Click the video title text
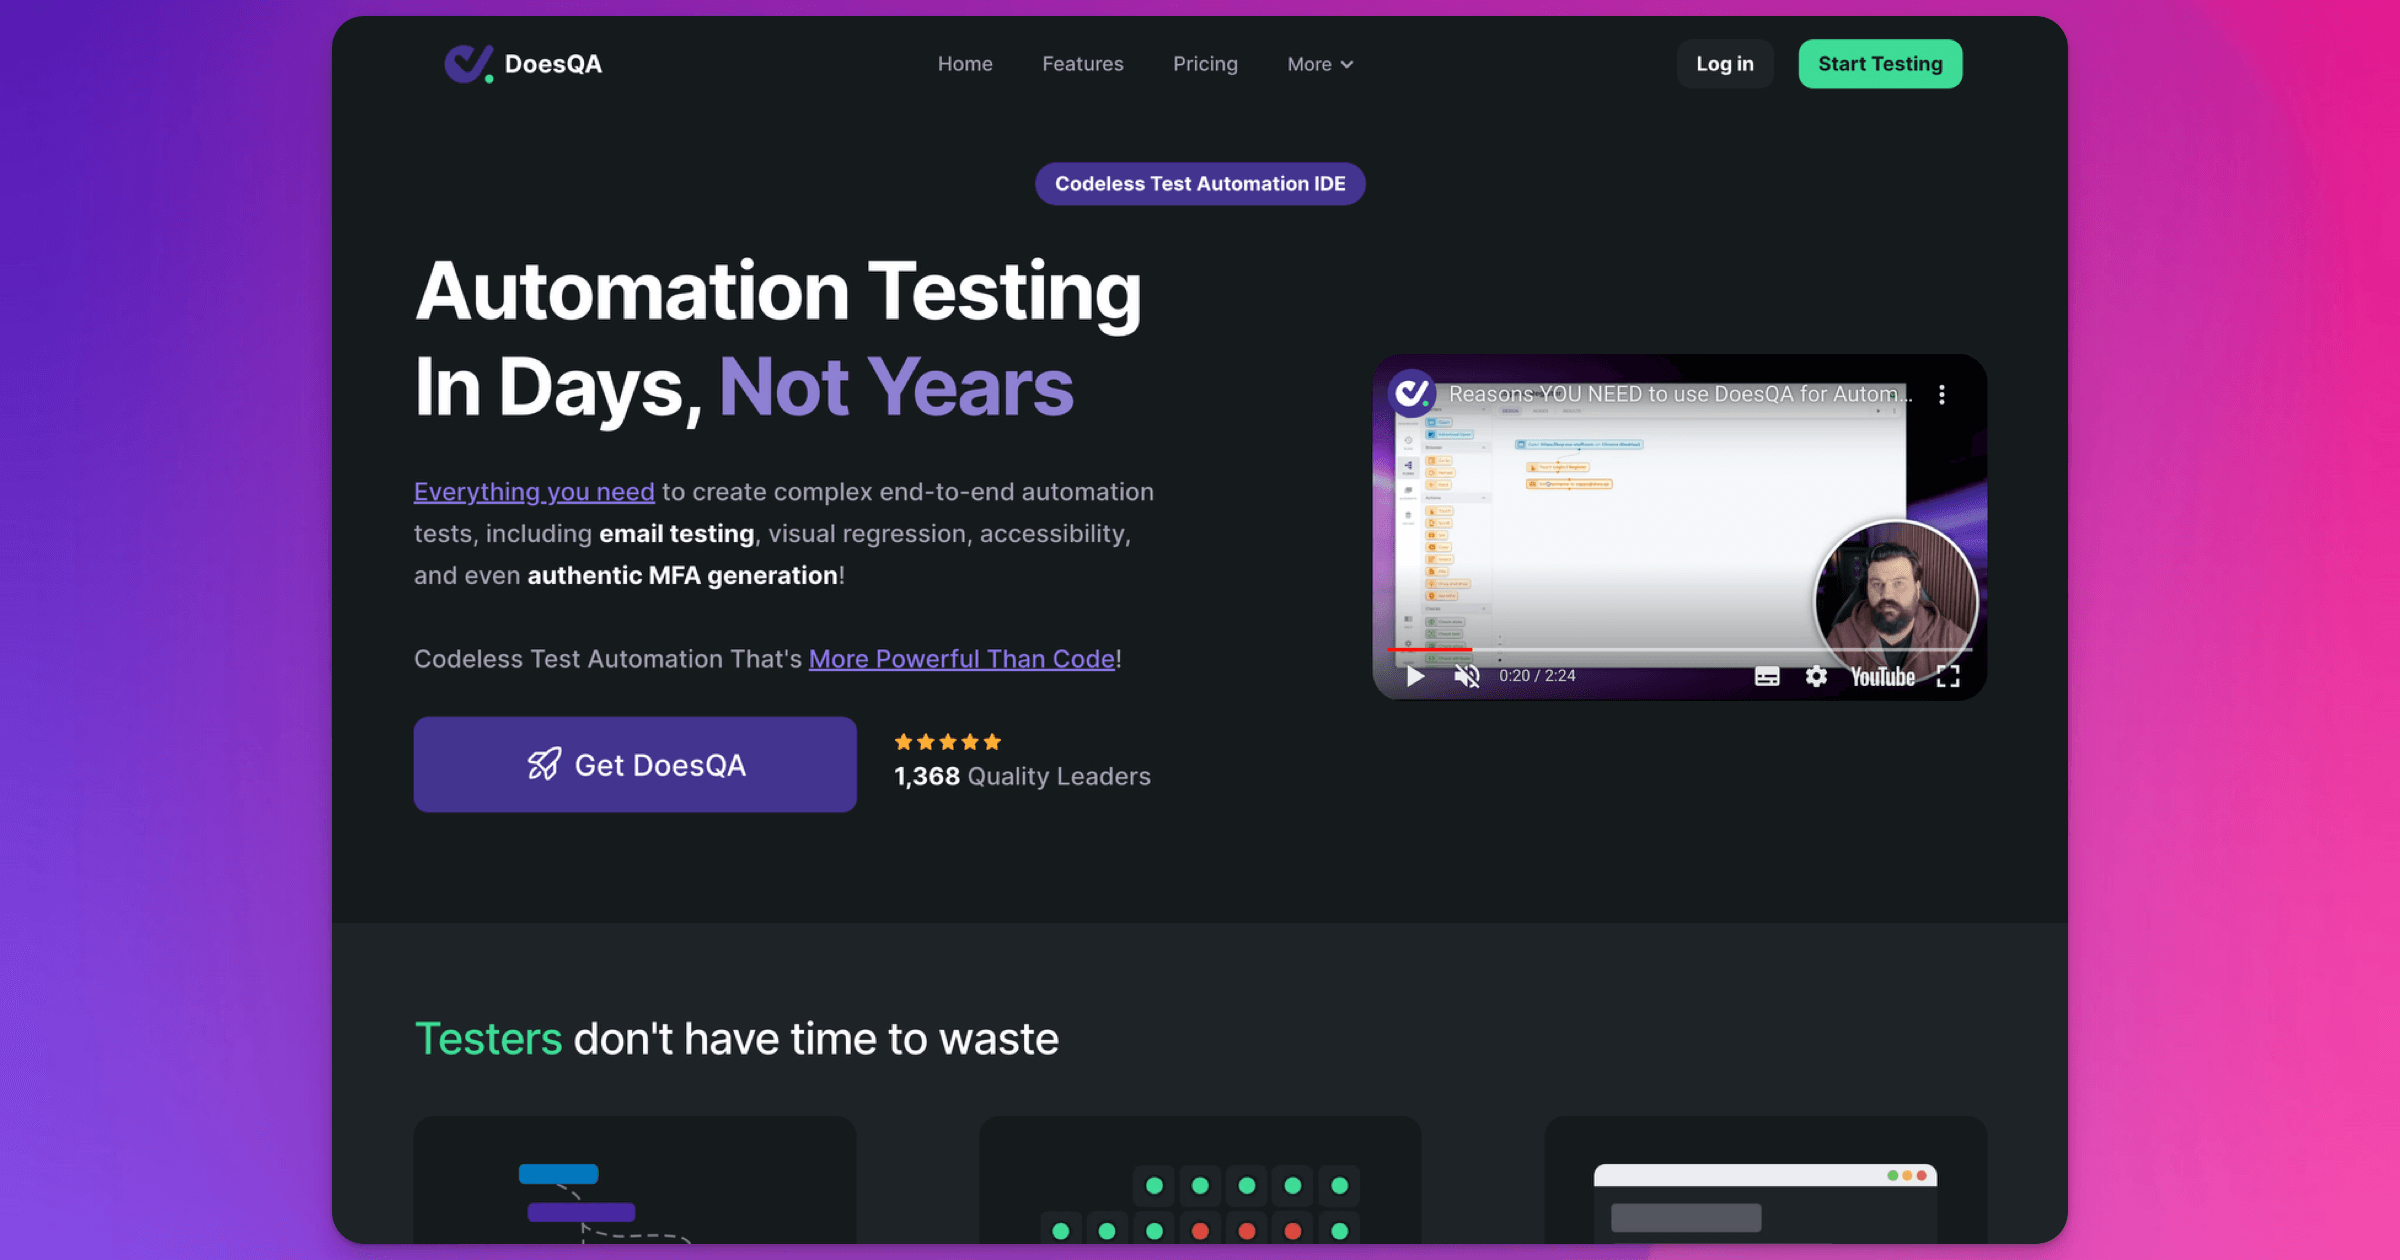 click(x=1681, y=394)
